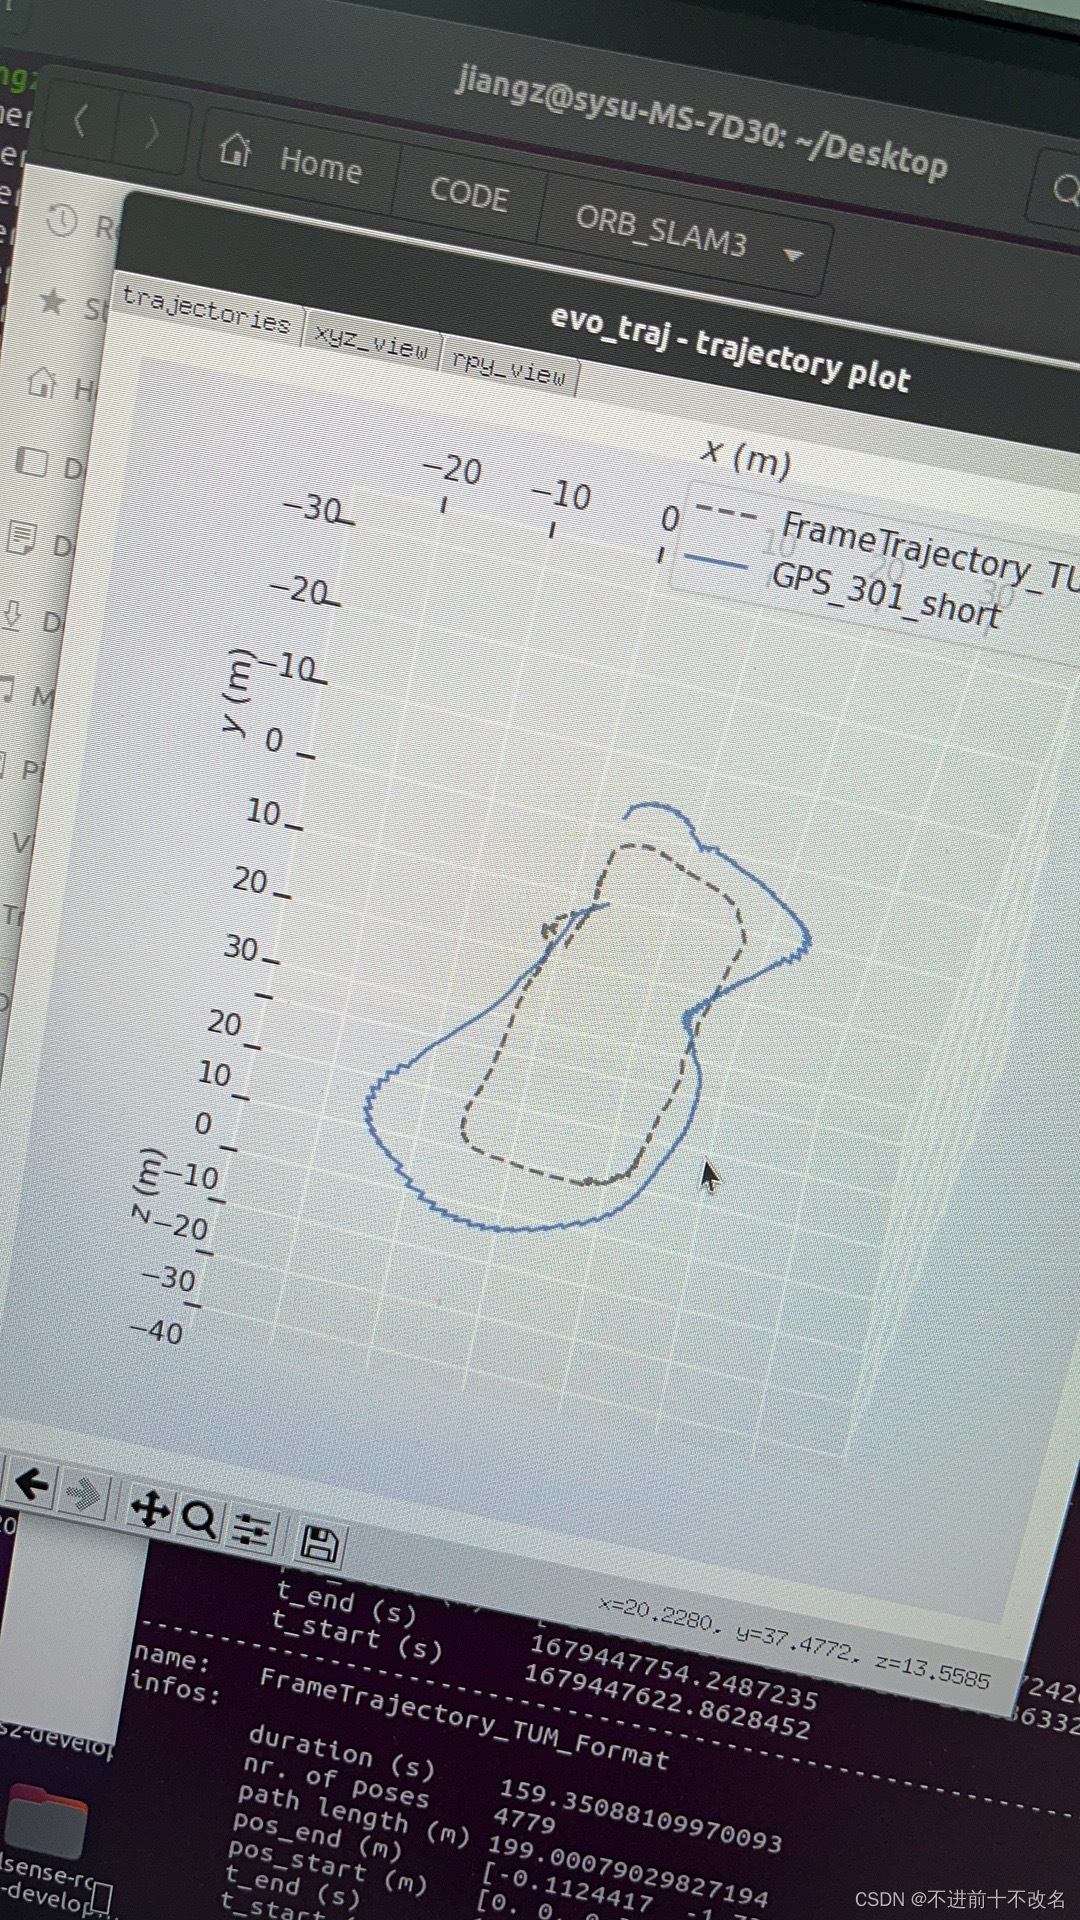Switch to the trajectories tab
The width and height of the screenshot is (1080, 1920).
205,310
